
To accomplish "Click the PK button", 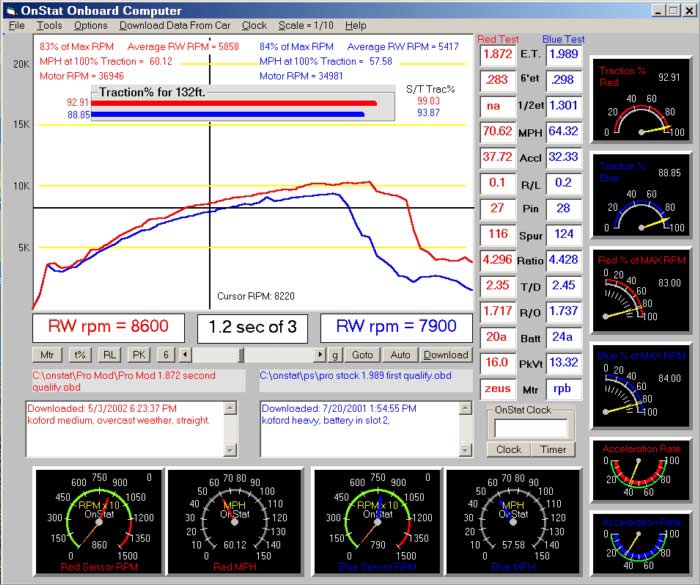I will 139,355.
